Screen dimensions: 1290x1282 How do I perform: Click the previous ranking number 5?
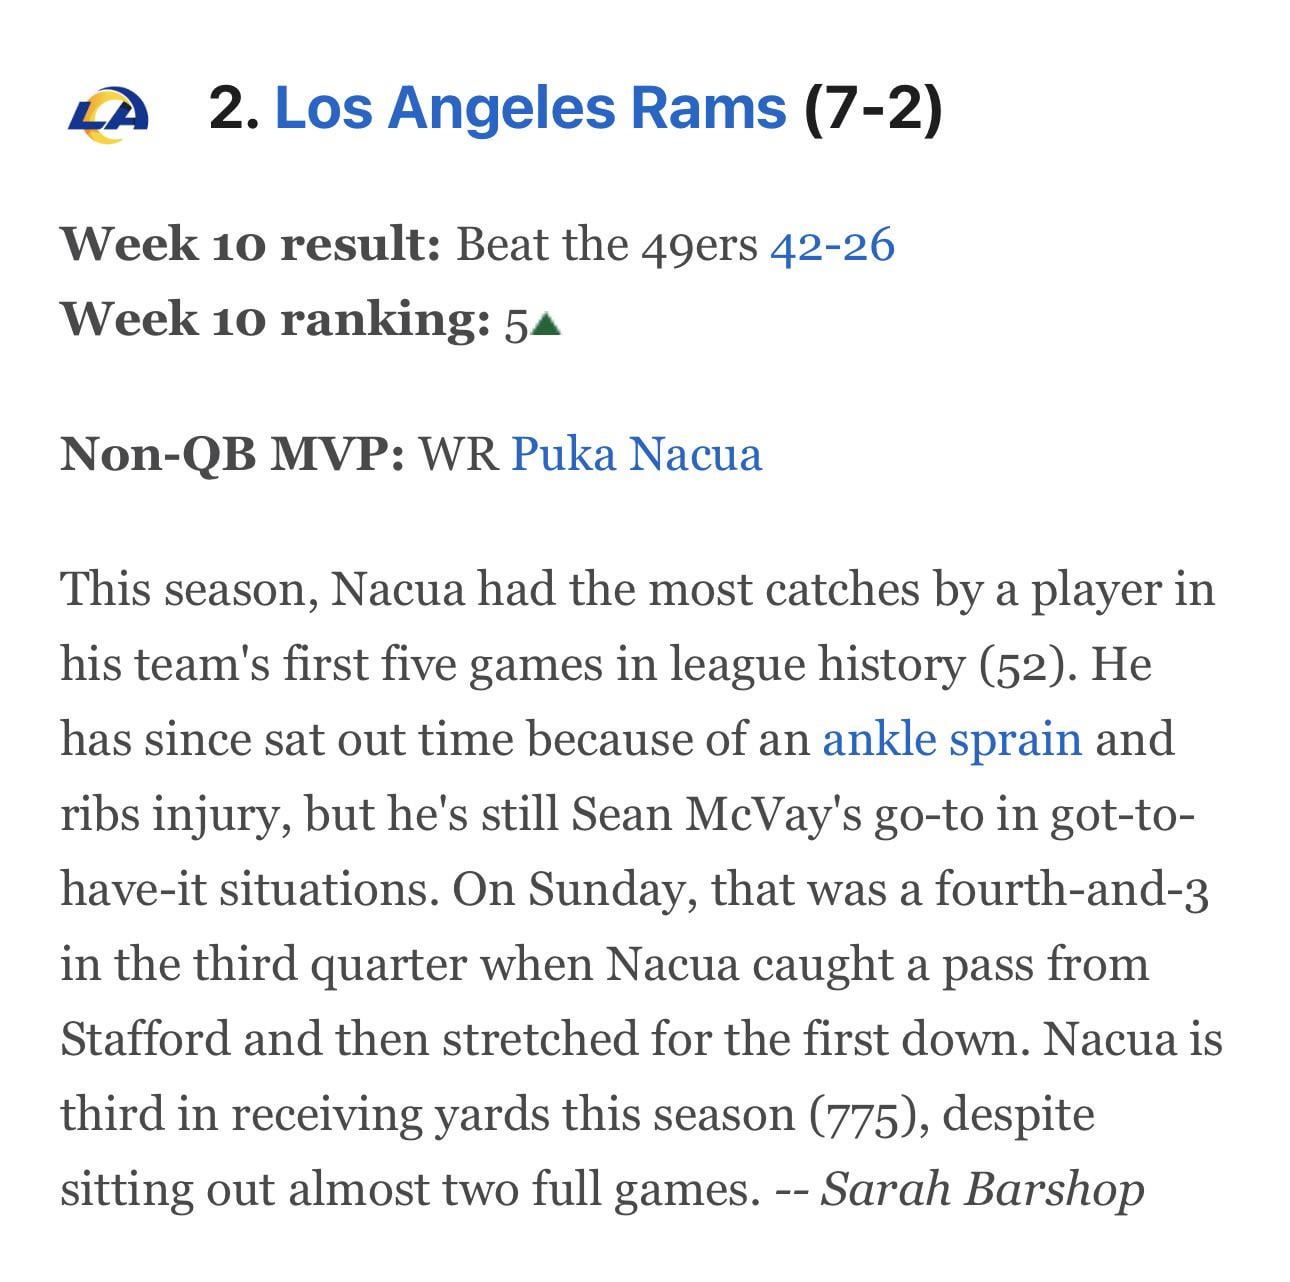(516, 324)
